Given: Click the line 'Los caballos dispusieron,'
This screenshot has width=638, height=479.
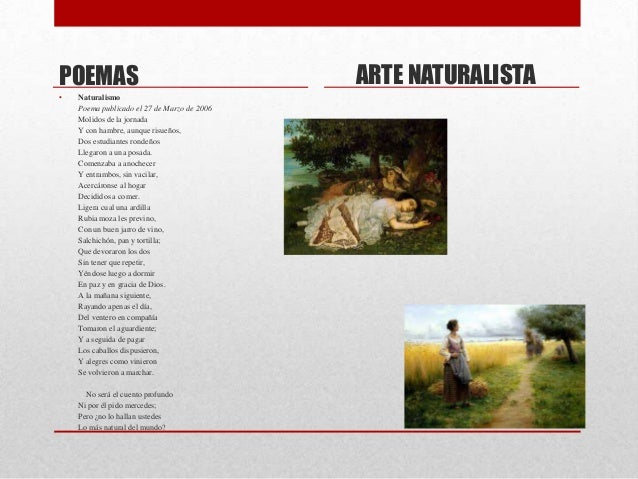Looking at the screenshot, I should click(118, 350).
